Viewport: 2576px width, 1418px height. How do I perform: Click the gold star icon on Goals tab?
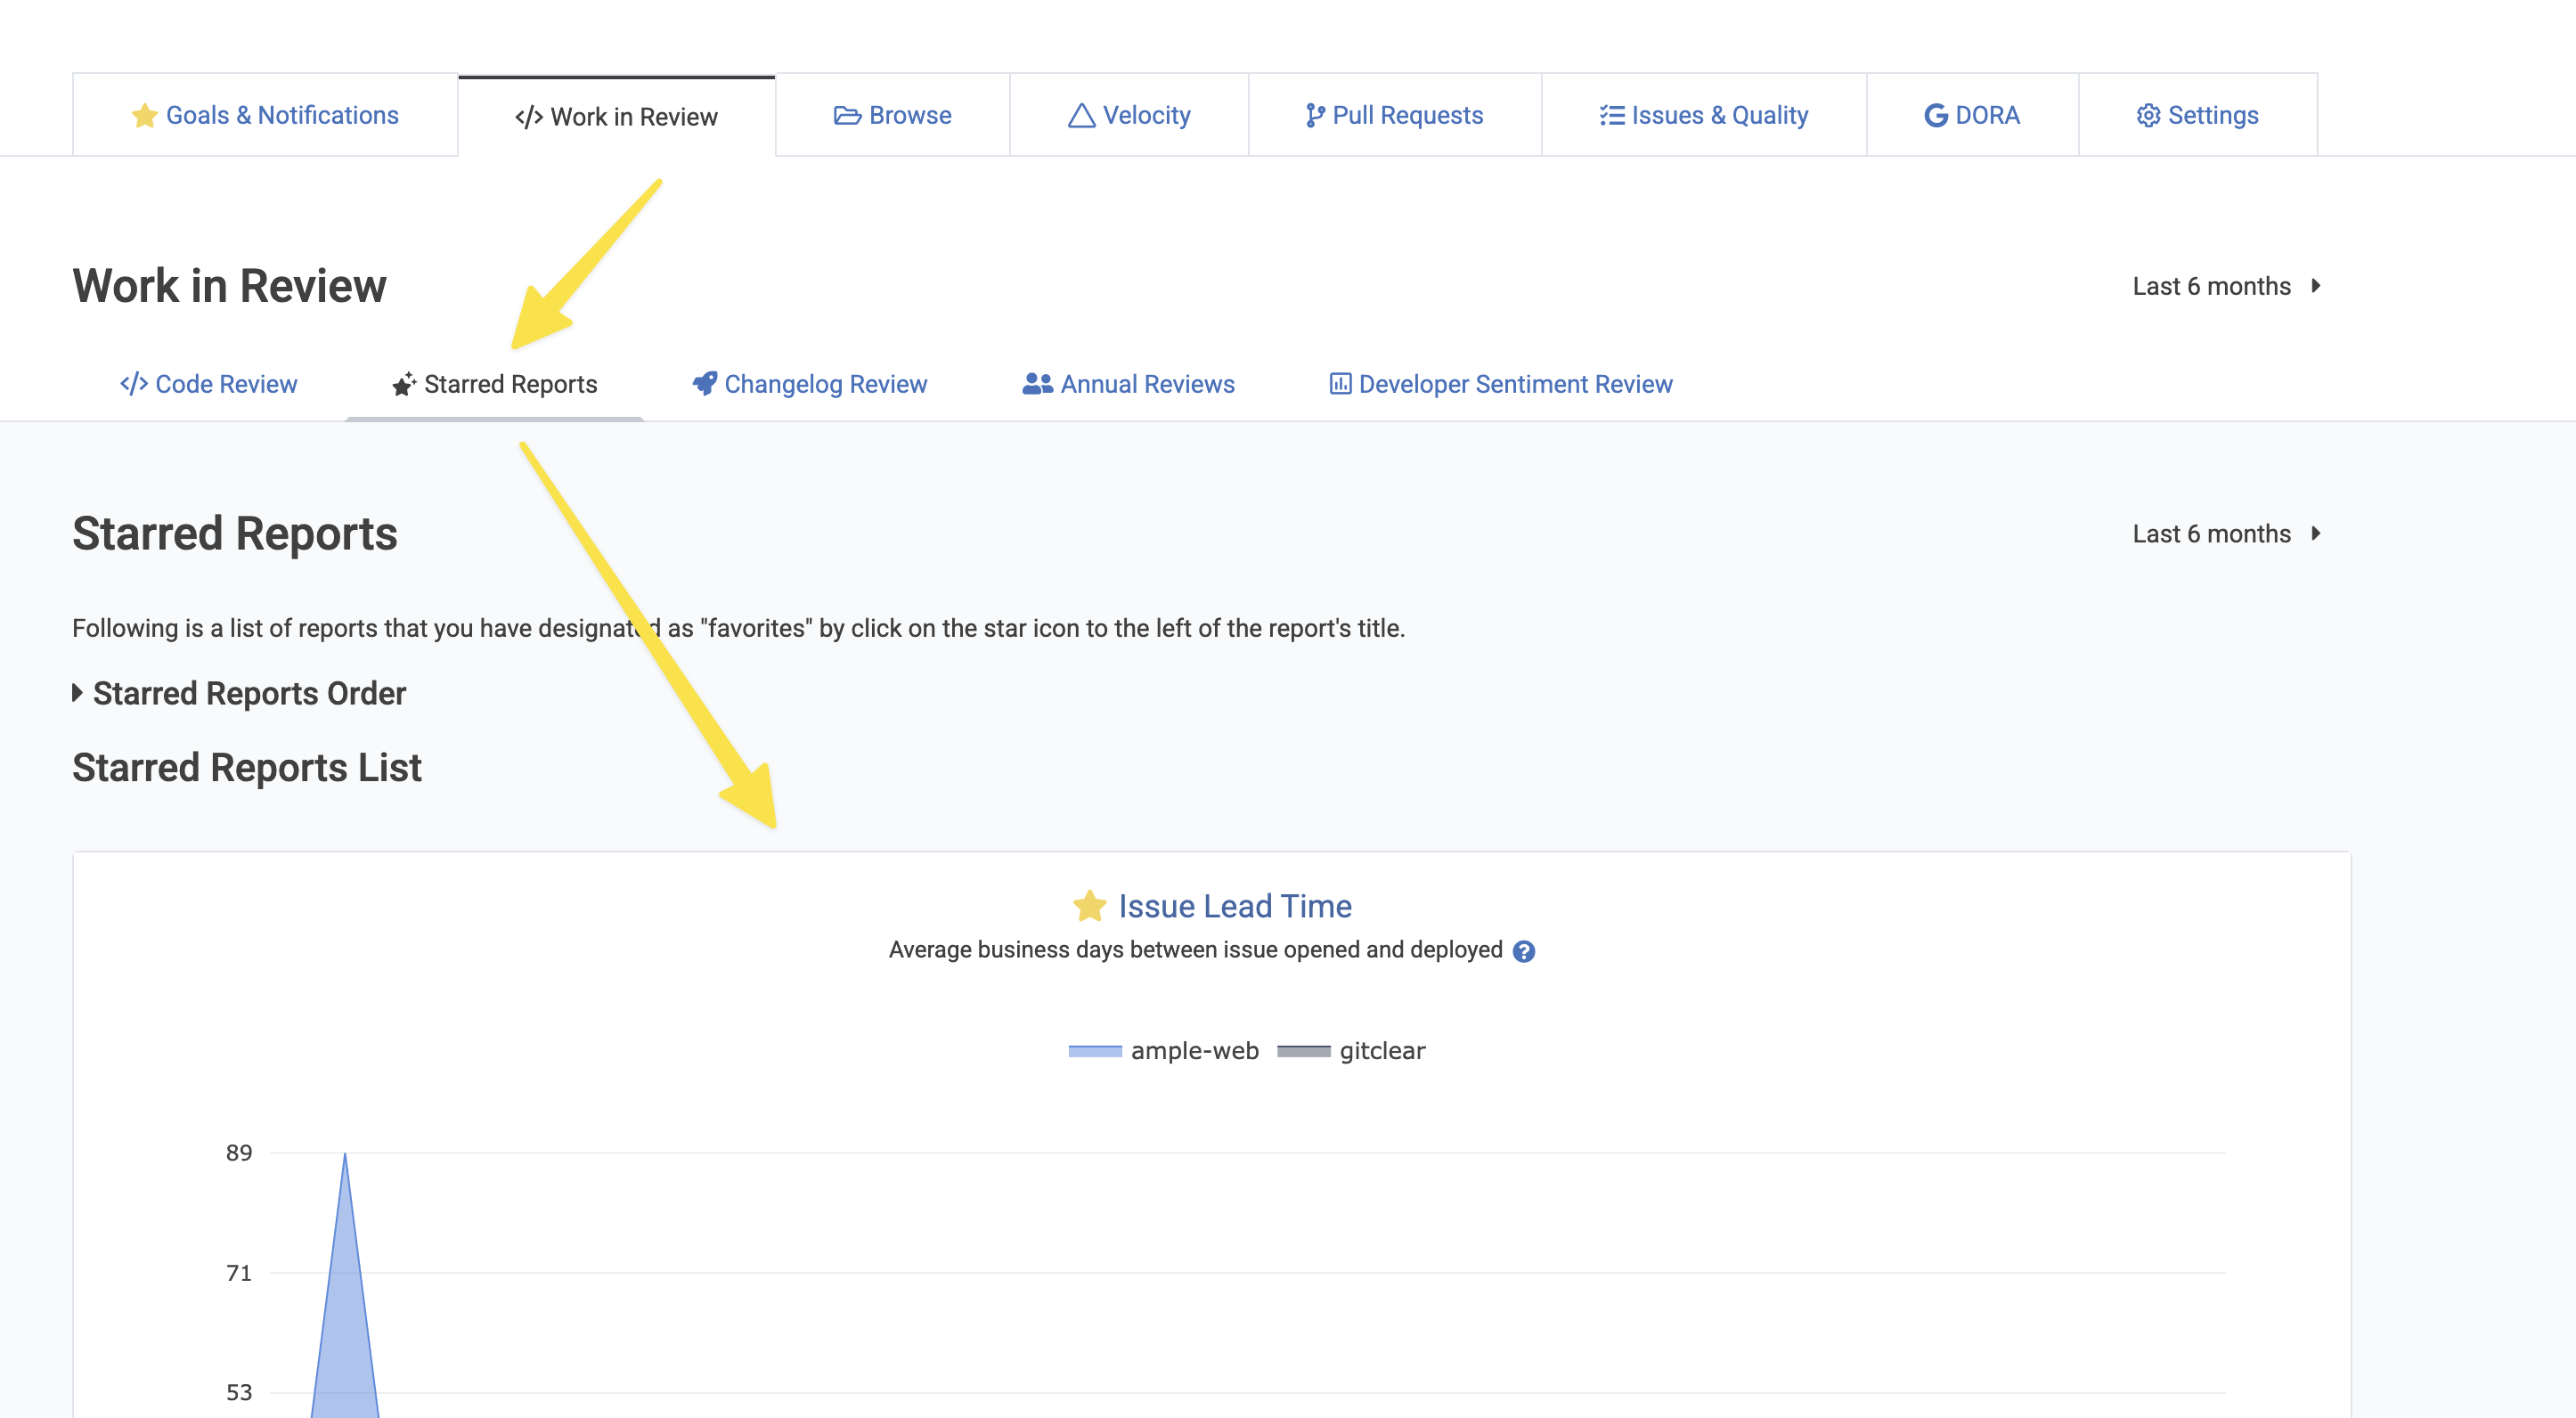(145, 116)
